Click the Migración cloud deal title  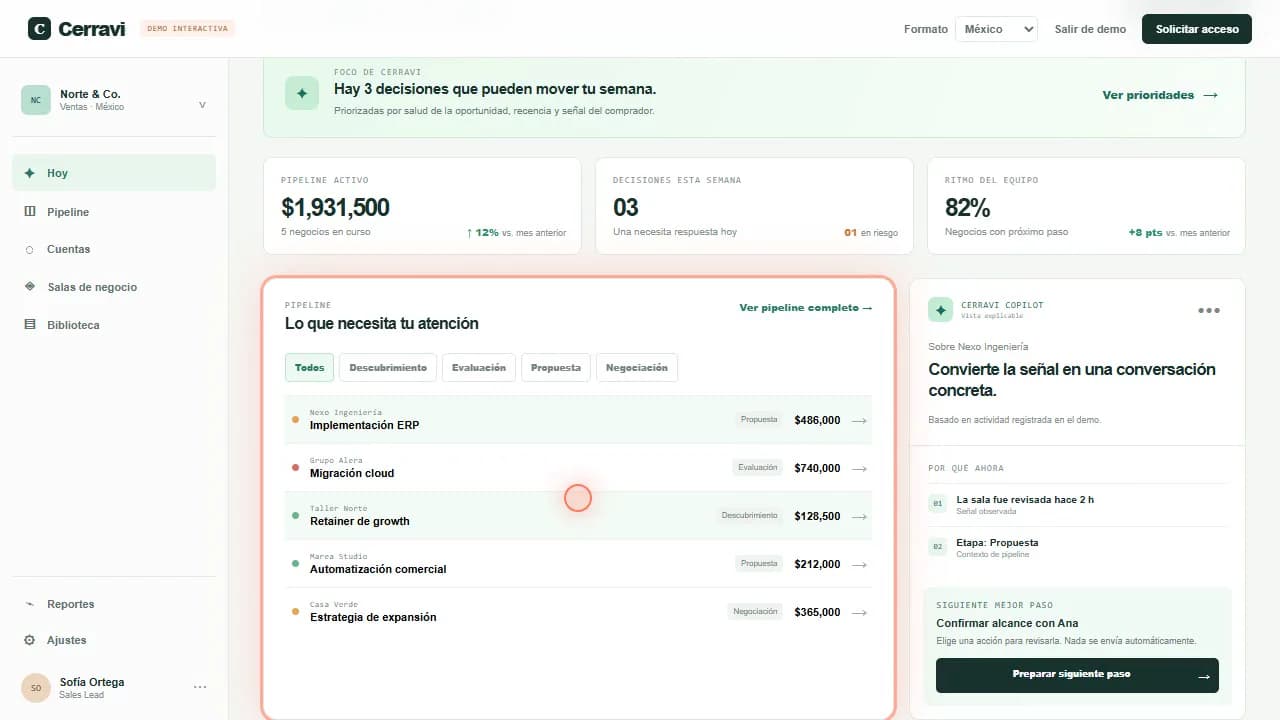tap(352, 473)
